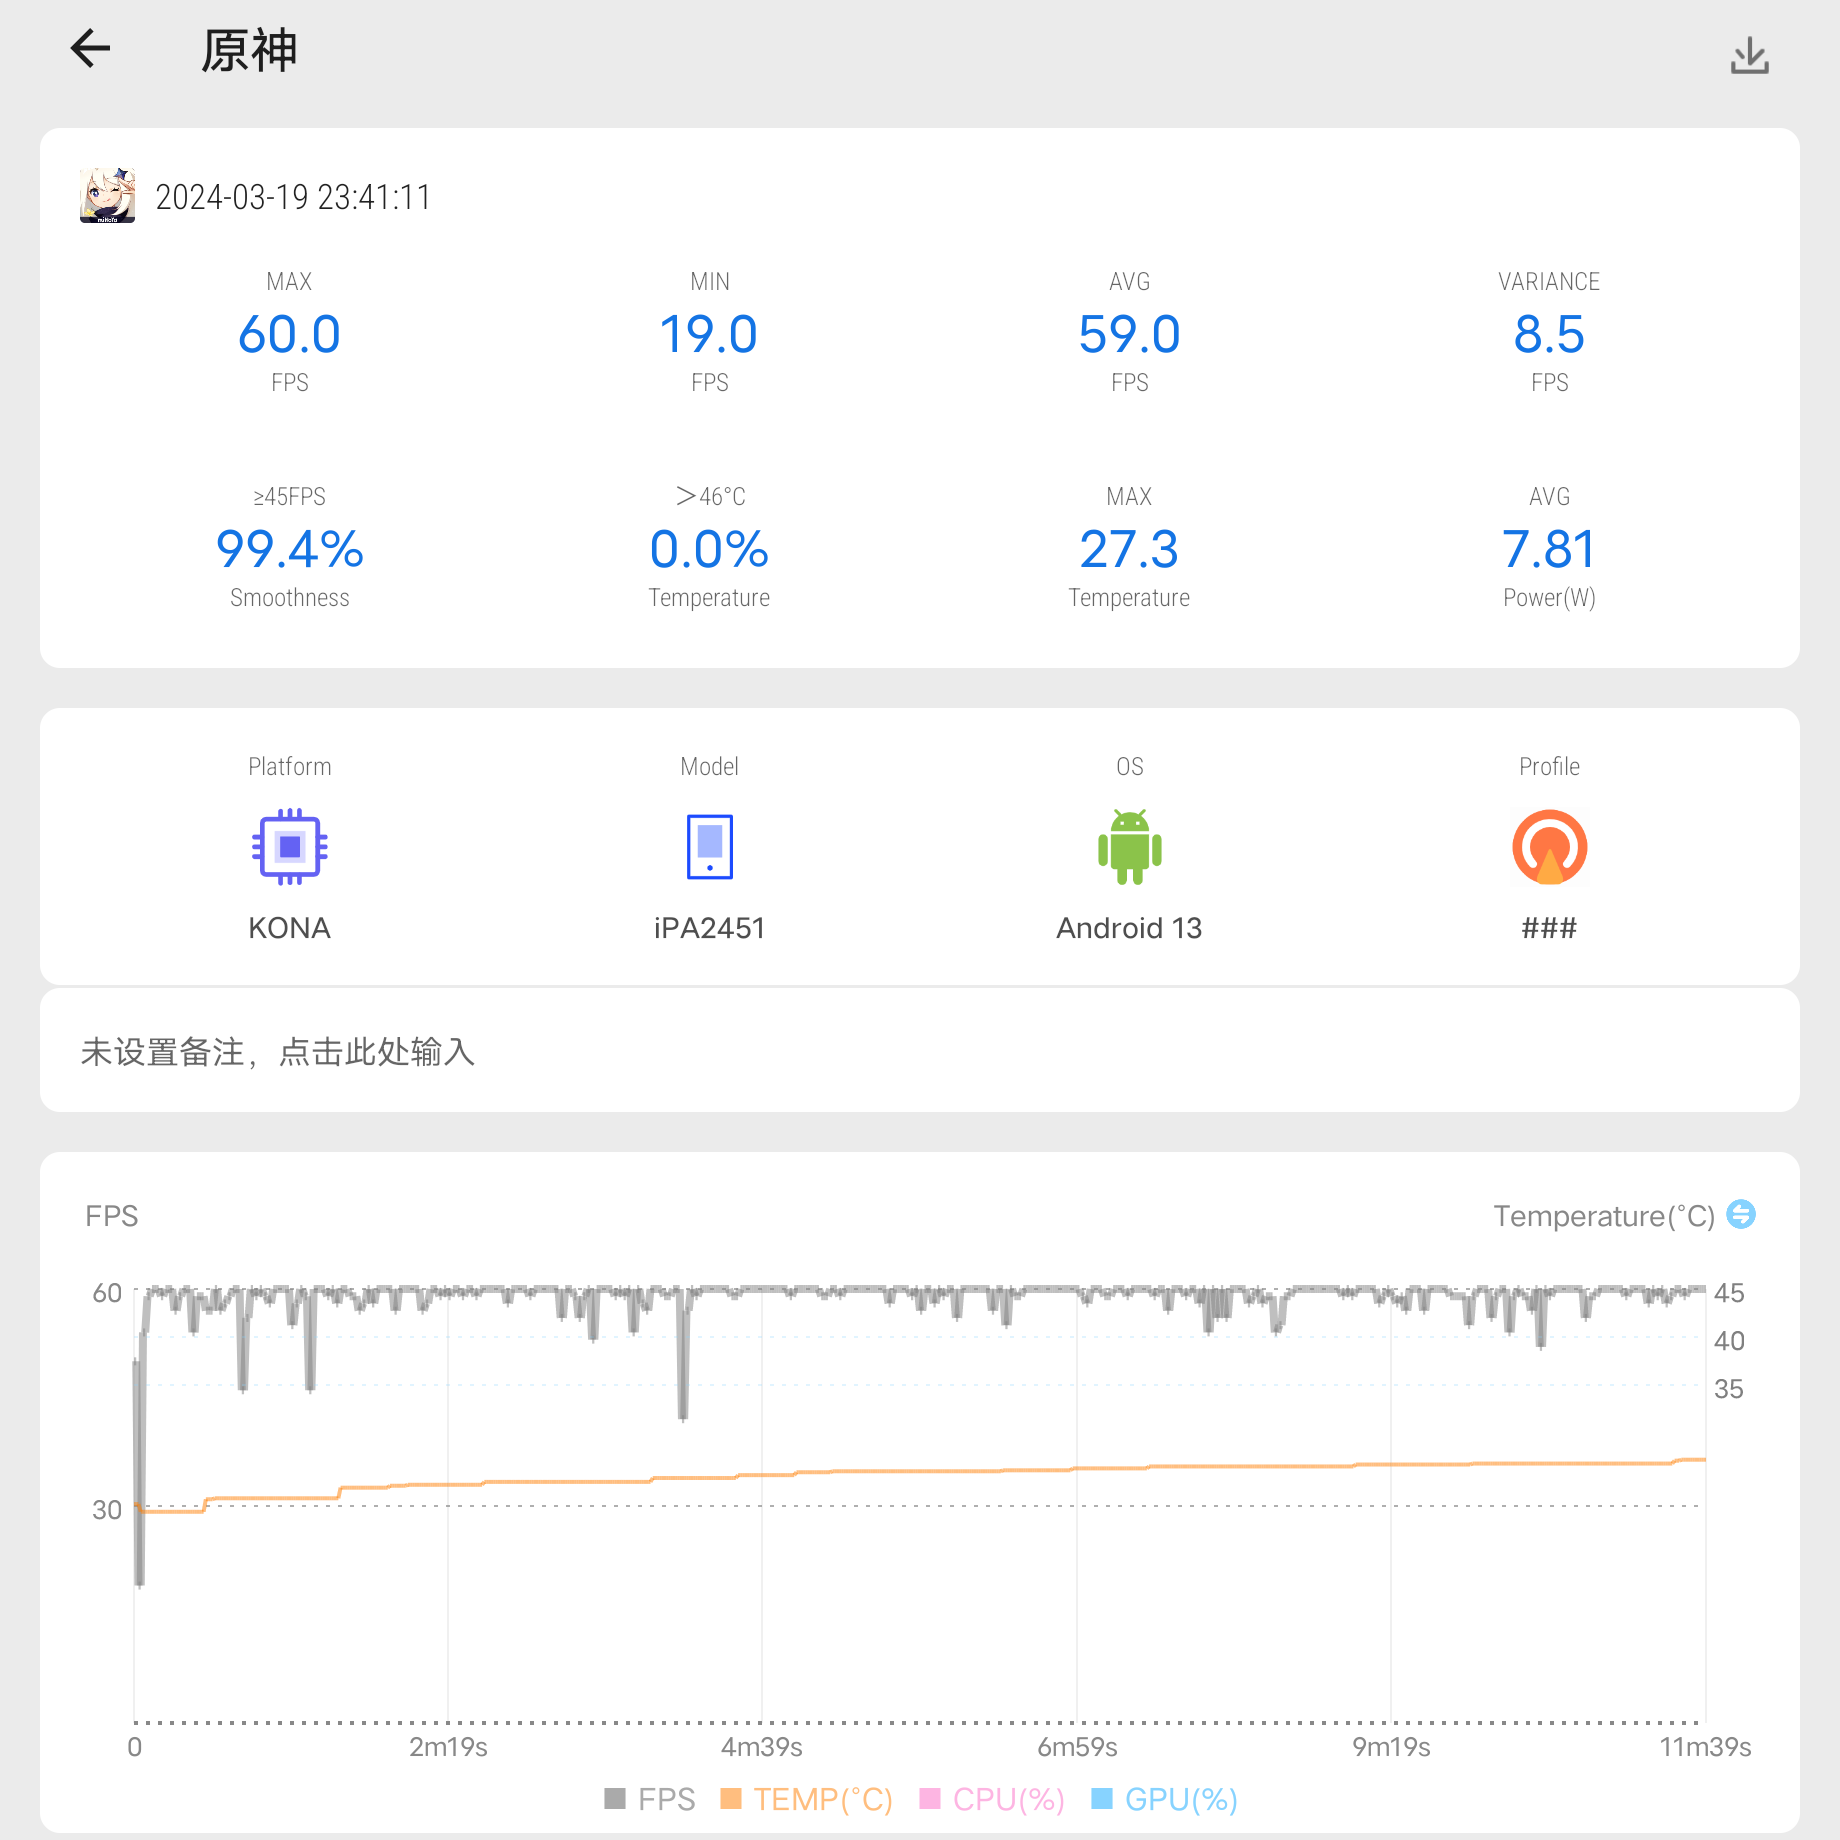Image resolution: width=1840 pixels, height=1840 pixels.
Task: Select the 7.81 average Power value
Action: tap(1549, 549)
